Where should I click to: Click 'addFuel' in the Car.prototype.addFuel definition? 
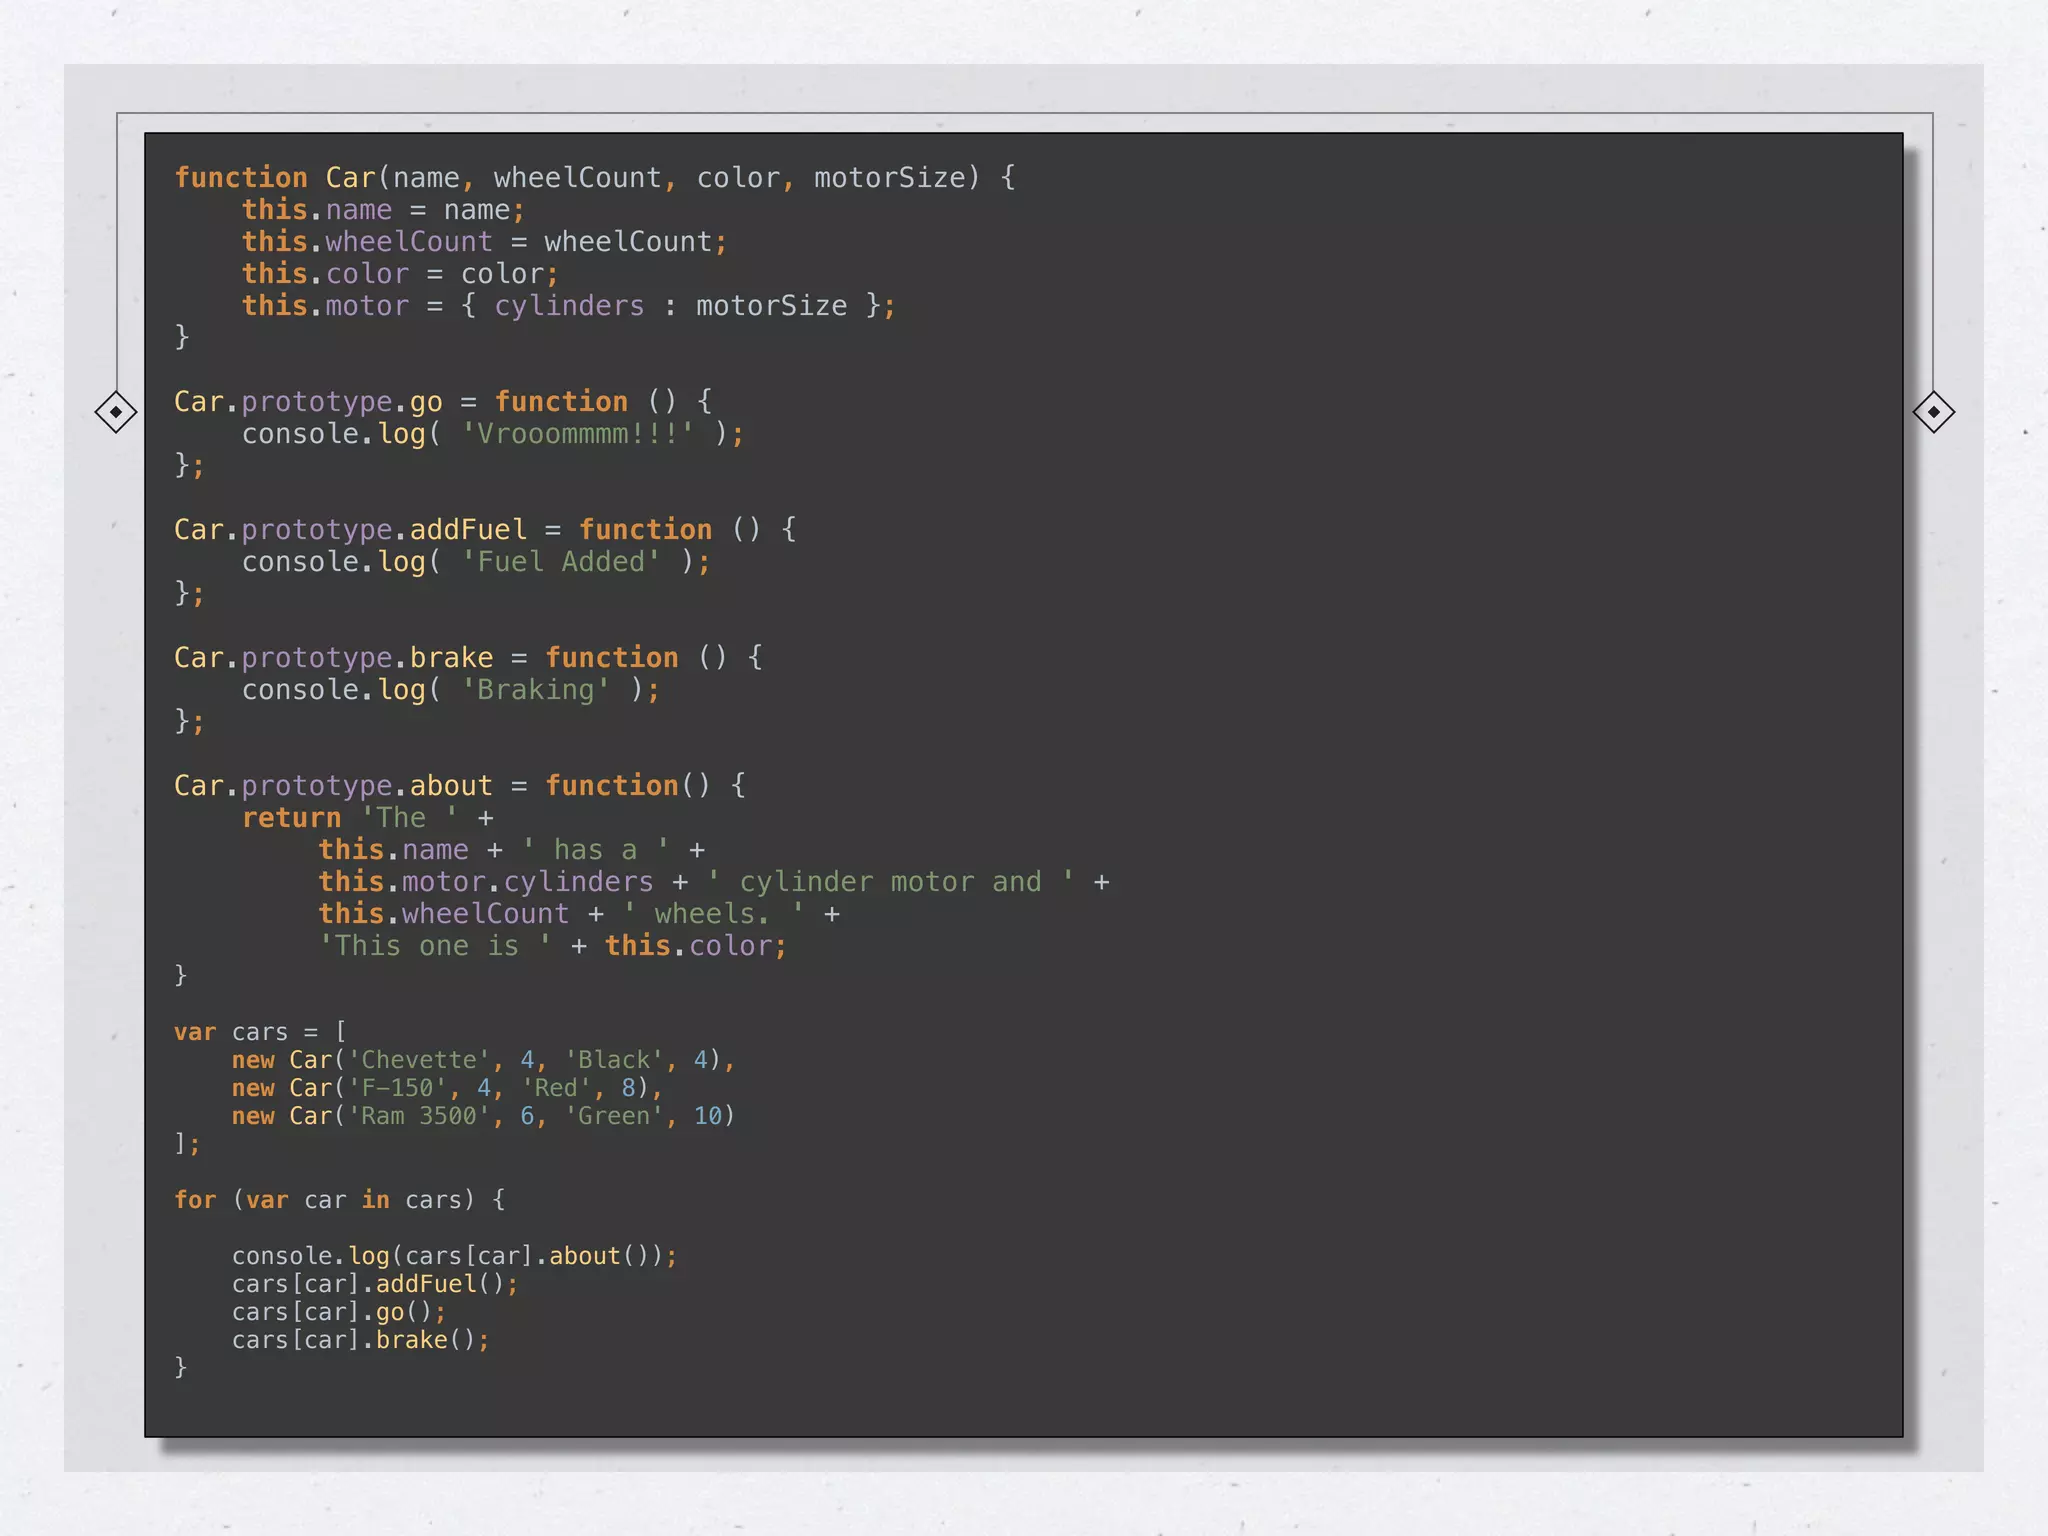[x=468, y=530]
